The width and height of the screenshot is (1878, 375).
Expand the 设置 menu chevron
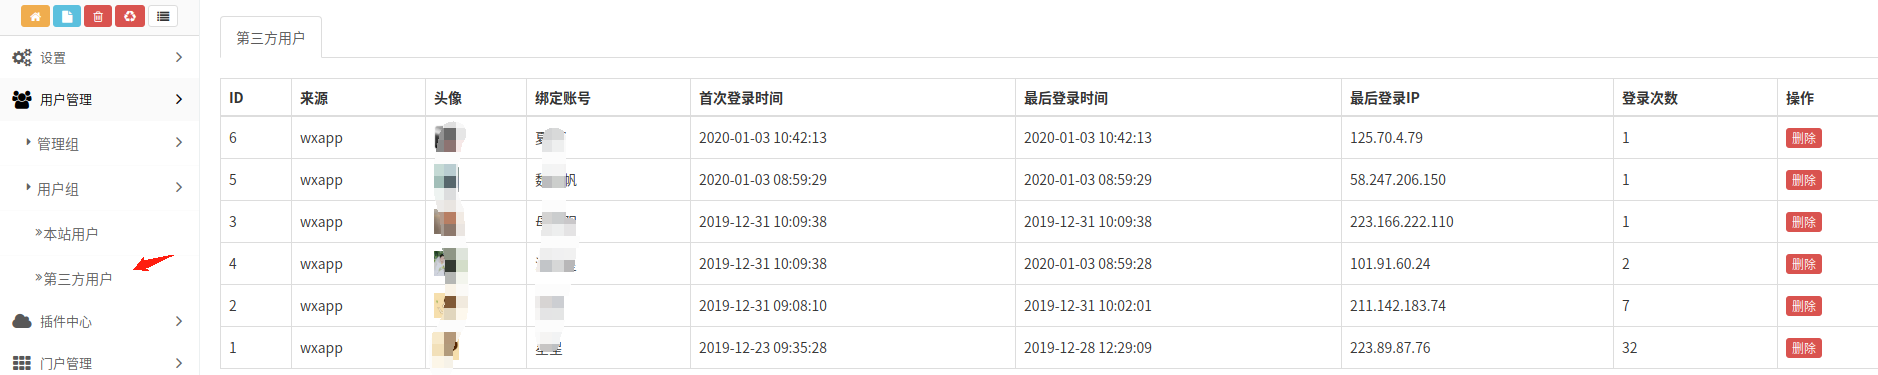179,58
